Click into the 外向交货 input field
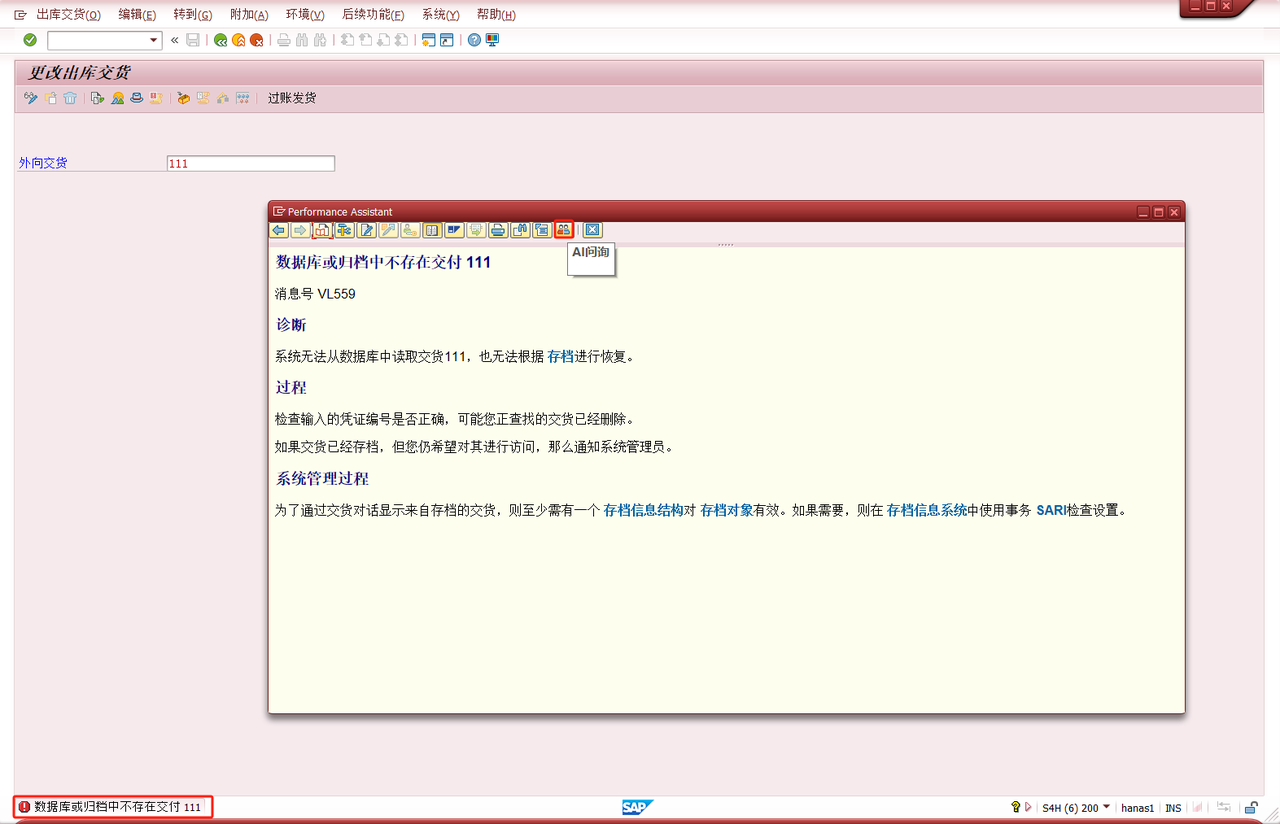The height and width of the screenshot is (824, 1280). click(x=251, y=164)
